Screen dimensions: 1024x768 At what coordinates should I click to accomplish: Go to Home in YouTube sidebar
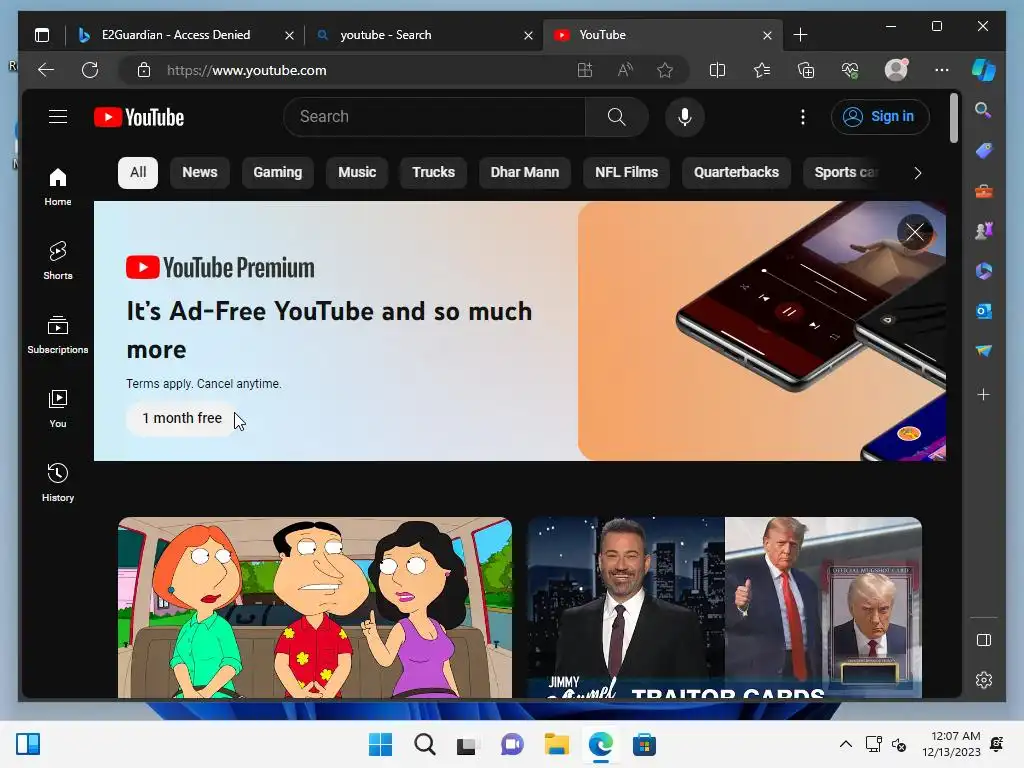point(58,187)
